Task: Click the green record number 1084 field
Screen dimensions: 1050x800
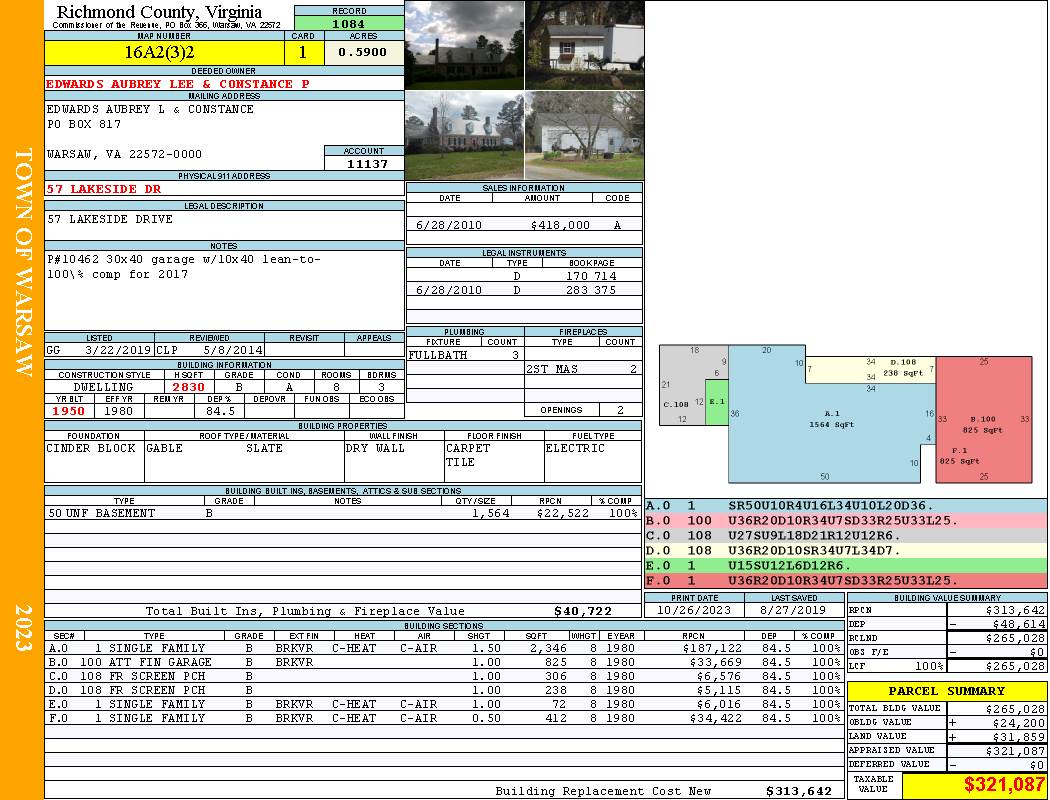Action: pyautogui.click(x=349, y=23)
